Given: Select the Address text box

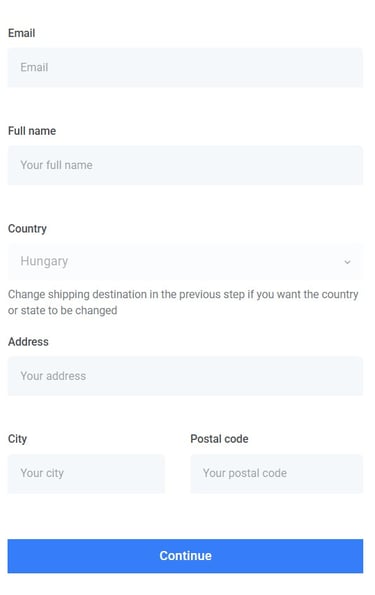Looking at the screenshot, I should [x=185, y=376].
